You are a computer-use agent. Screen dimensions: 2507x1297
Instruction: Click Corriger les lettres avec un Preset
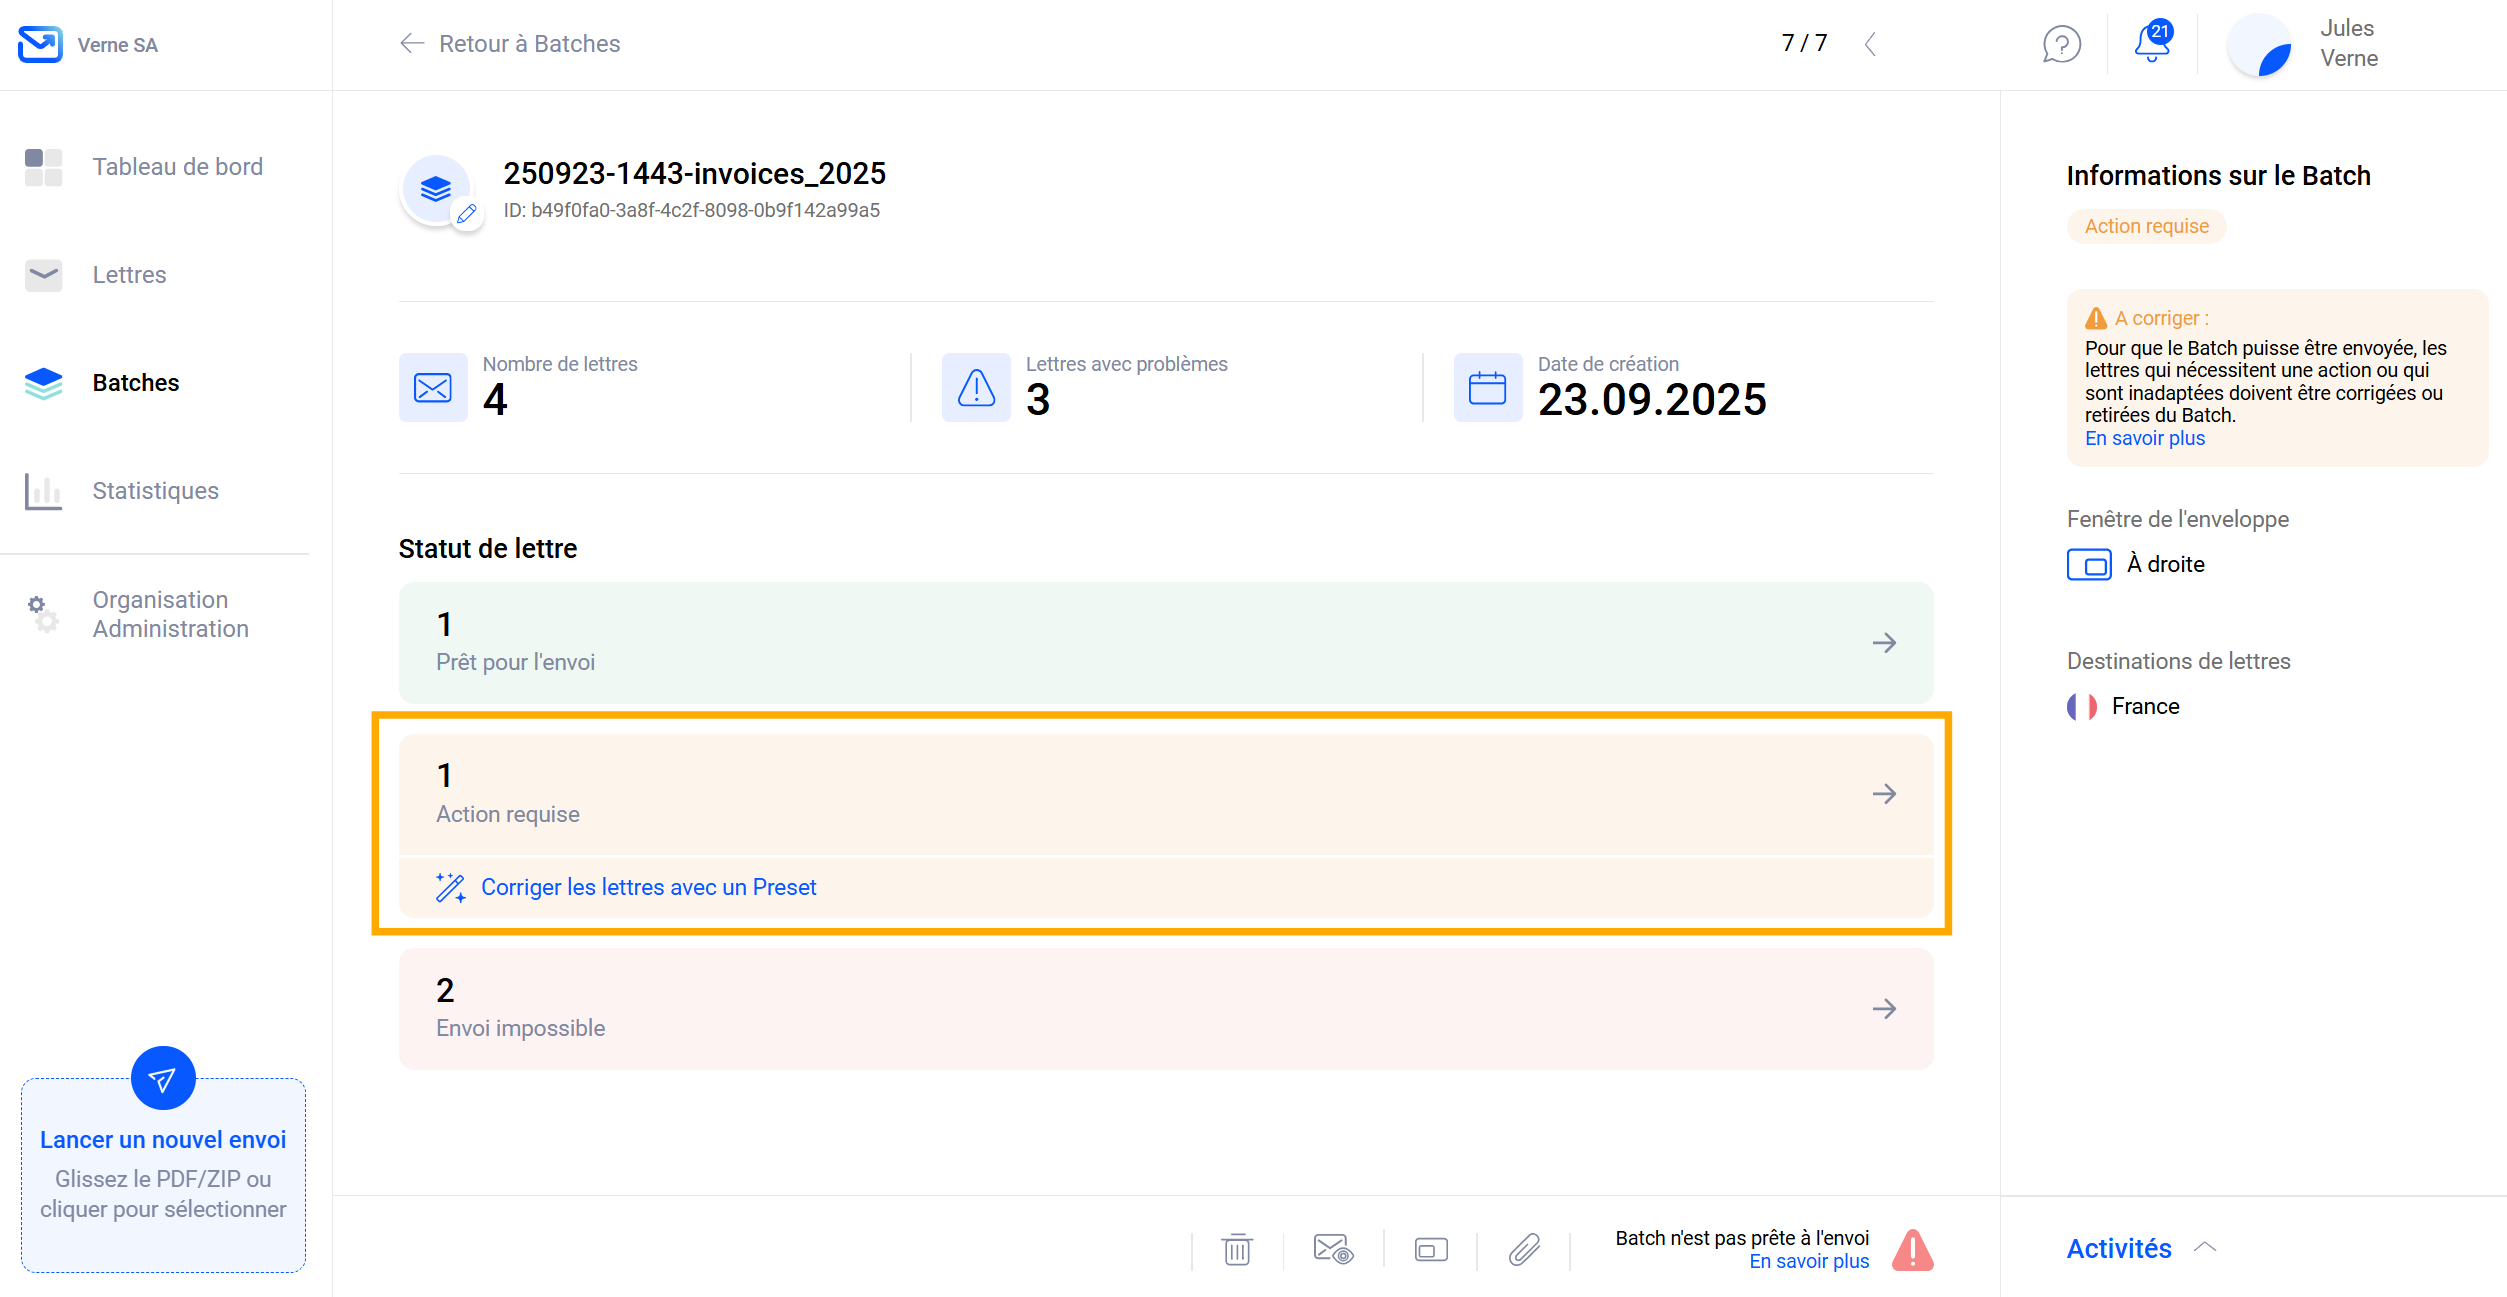click(648, 887)
